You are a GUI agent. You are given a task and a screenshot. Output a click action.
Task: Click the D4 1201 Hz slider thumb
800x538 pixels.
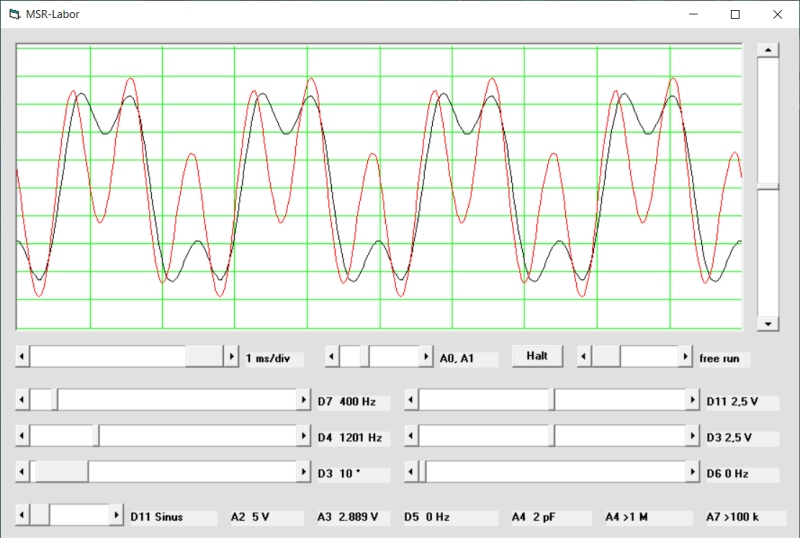97,437
